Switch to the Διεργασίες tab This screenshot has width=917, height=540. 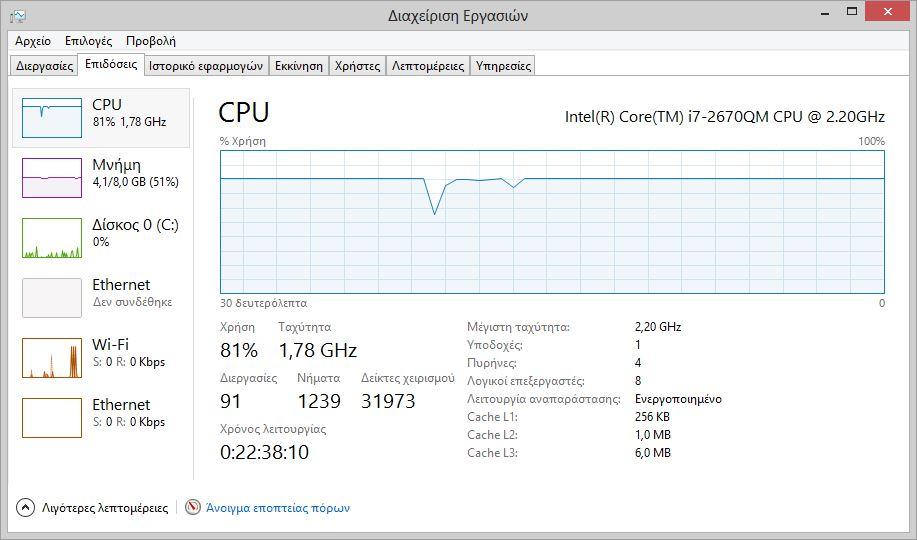[44, 66]
